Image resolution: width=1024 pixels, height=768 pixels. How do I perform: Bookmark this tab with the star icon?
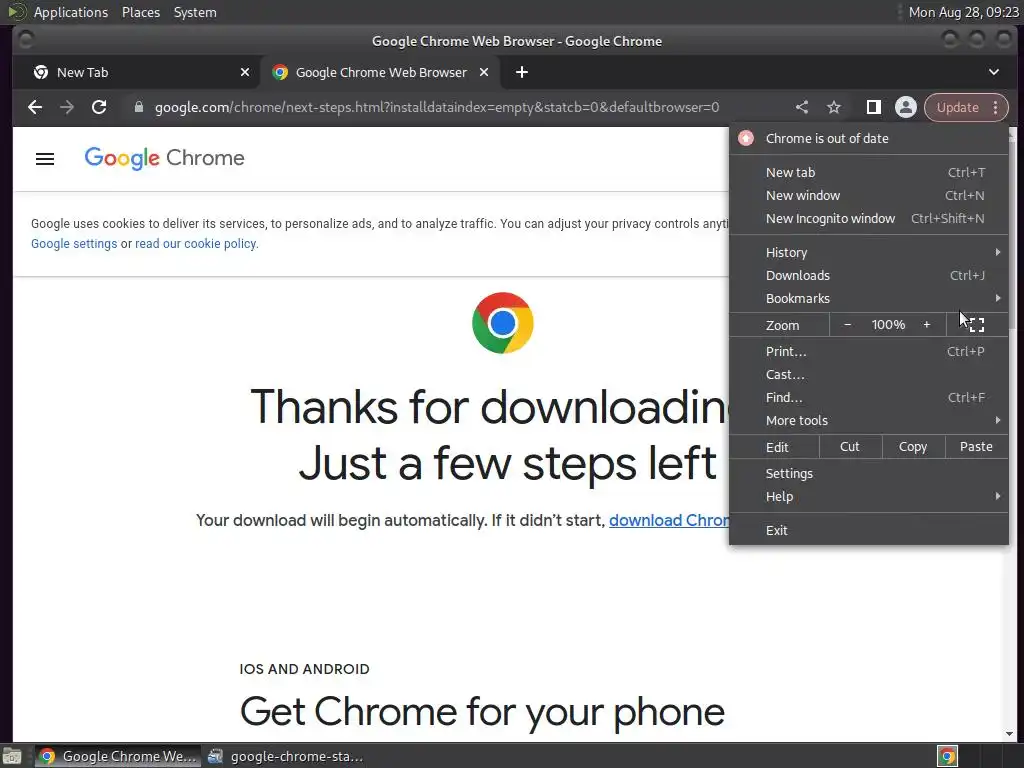click(x=834, y=107)
